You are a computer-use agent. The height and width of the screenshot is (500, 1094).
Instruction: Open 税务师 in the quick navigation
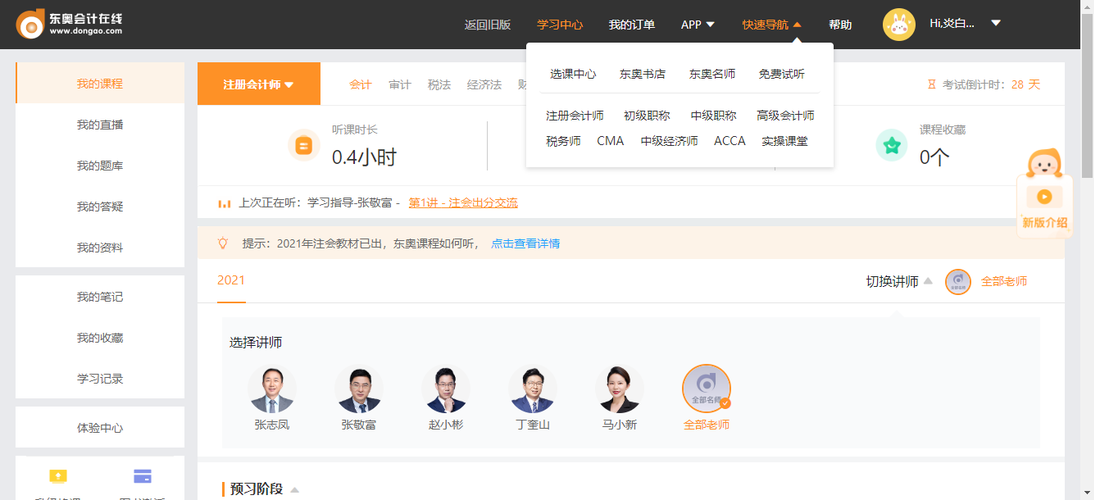[x=563, y=141]
